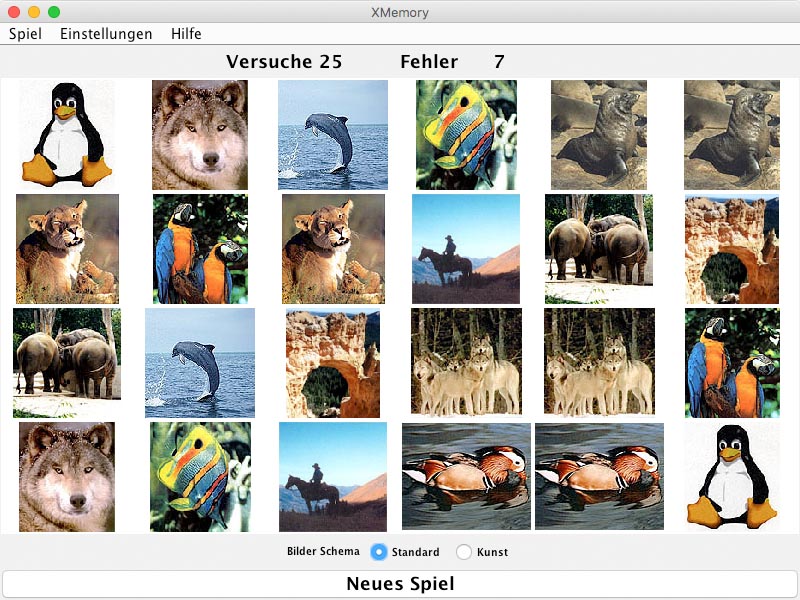The image size is (800, 600).
Task: Choose the butterflyfish card below the dolphin
Action: pos(201,477)
